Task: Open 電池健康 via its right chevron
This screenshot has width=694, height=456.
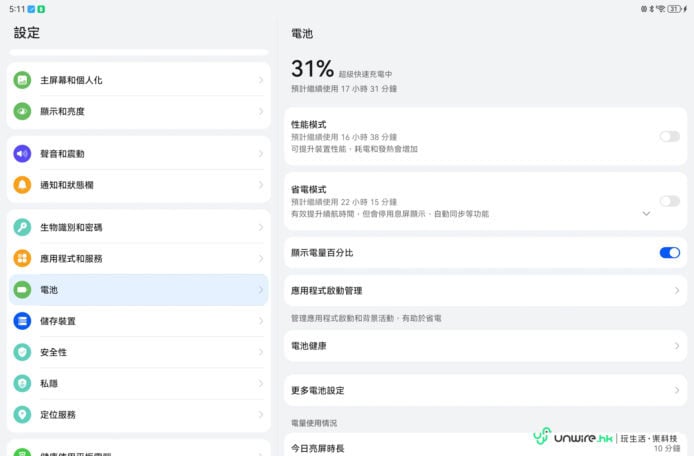Action: pyautogui.click(x=677, y=346)
